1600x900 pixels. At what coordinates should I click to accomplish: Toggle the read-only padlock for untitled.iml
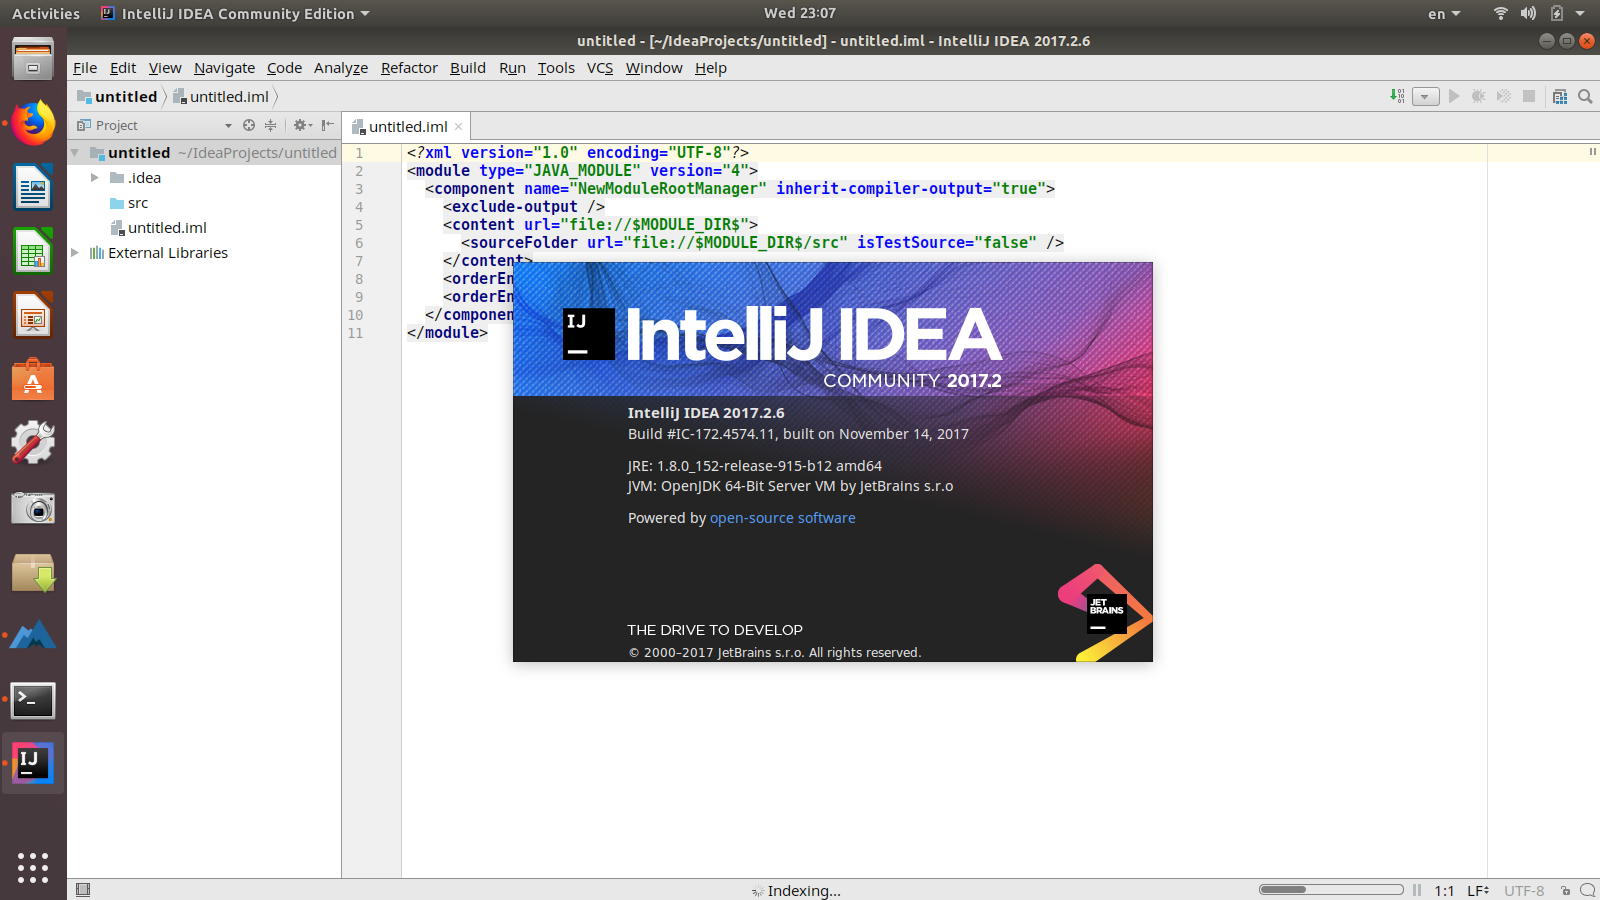click(x=1566, y=890)
